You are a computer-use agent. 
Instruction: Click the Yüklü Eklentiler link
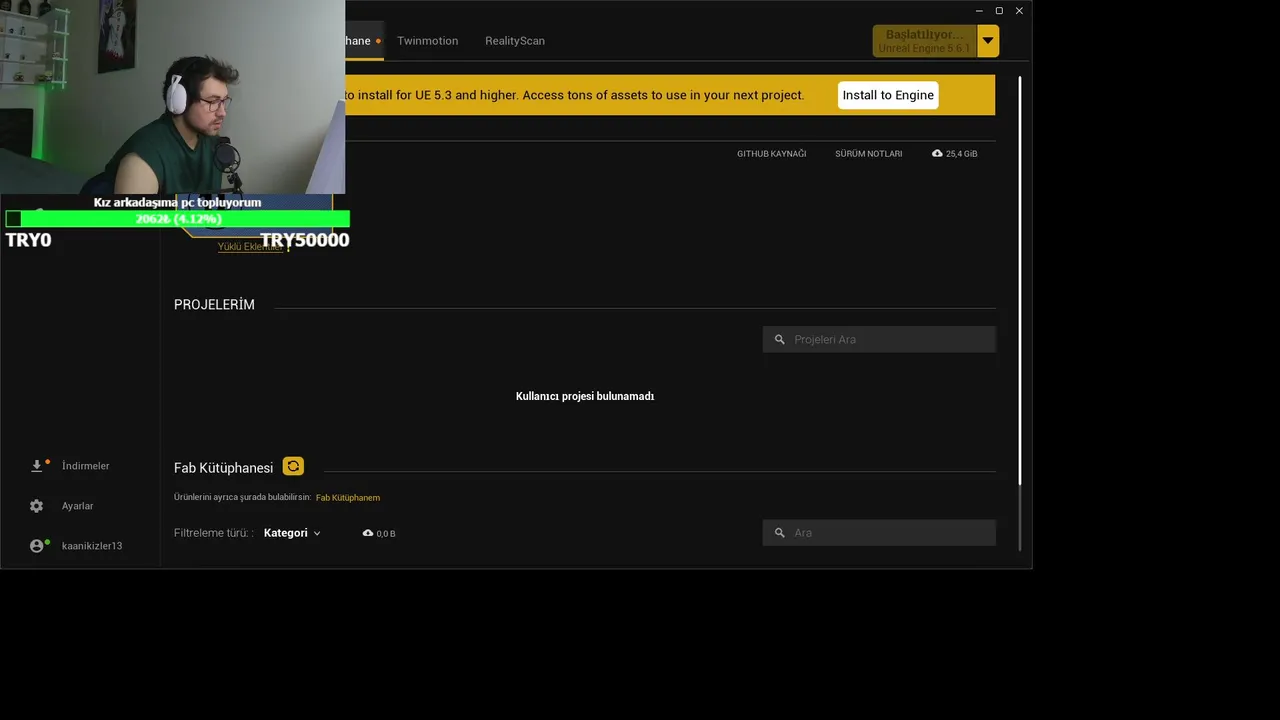click(251, 247)
